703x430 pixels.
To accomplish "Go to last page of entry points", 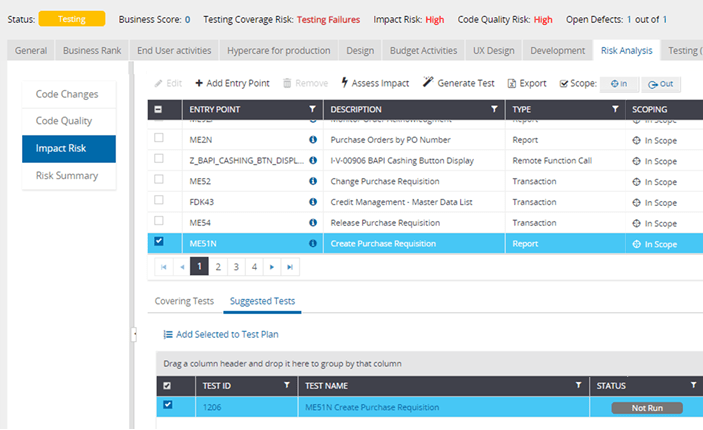I will [290, 267].
